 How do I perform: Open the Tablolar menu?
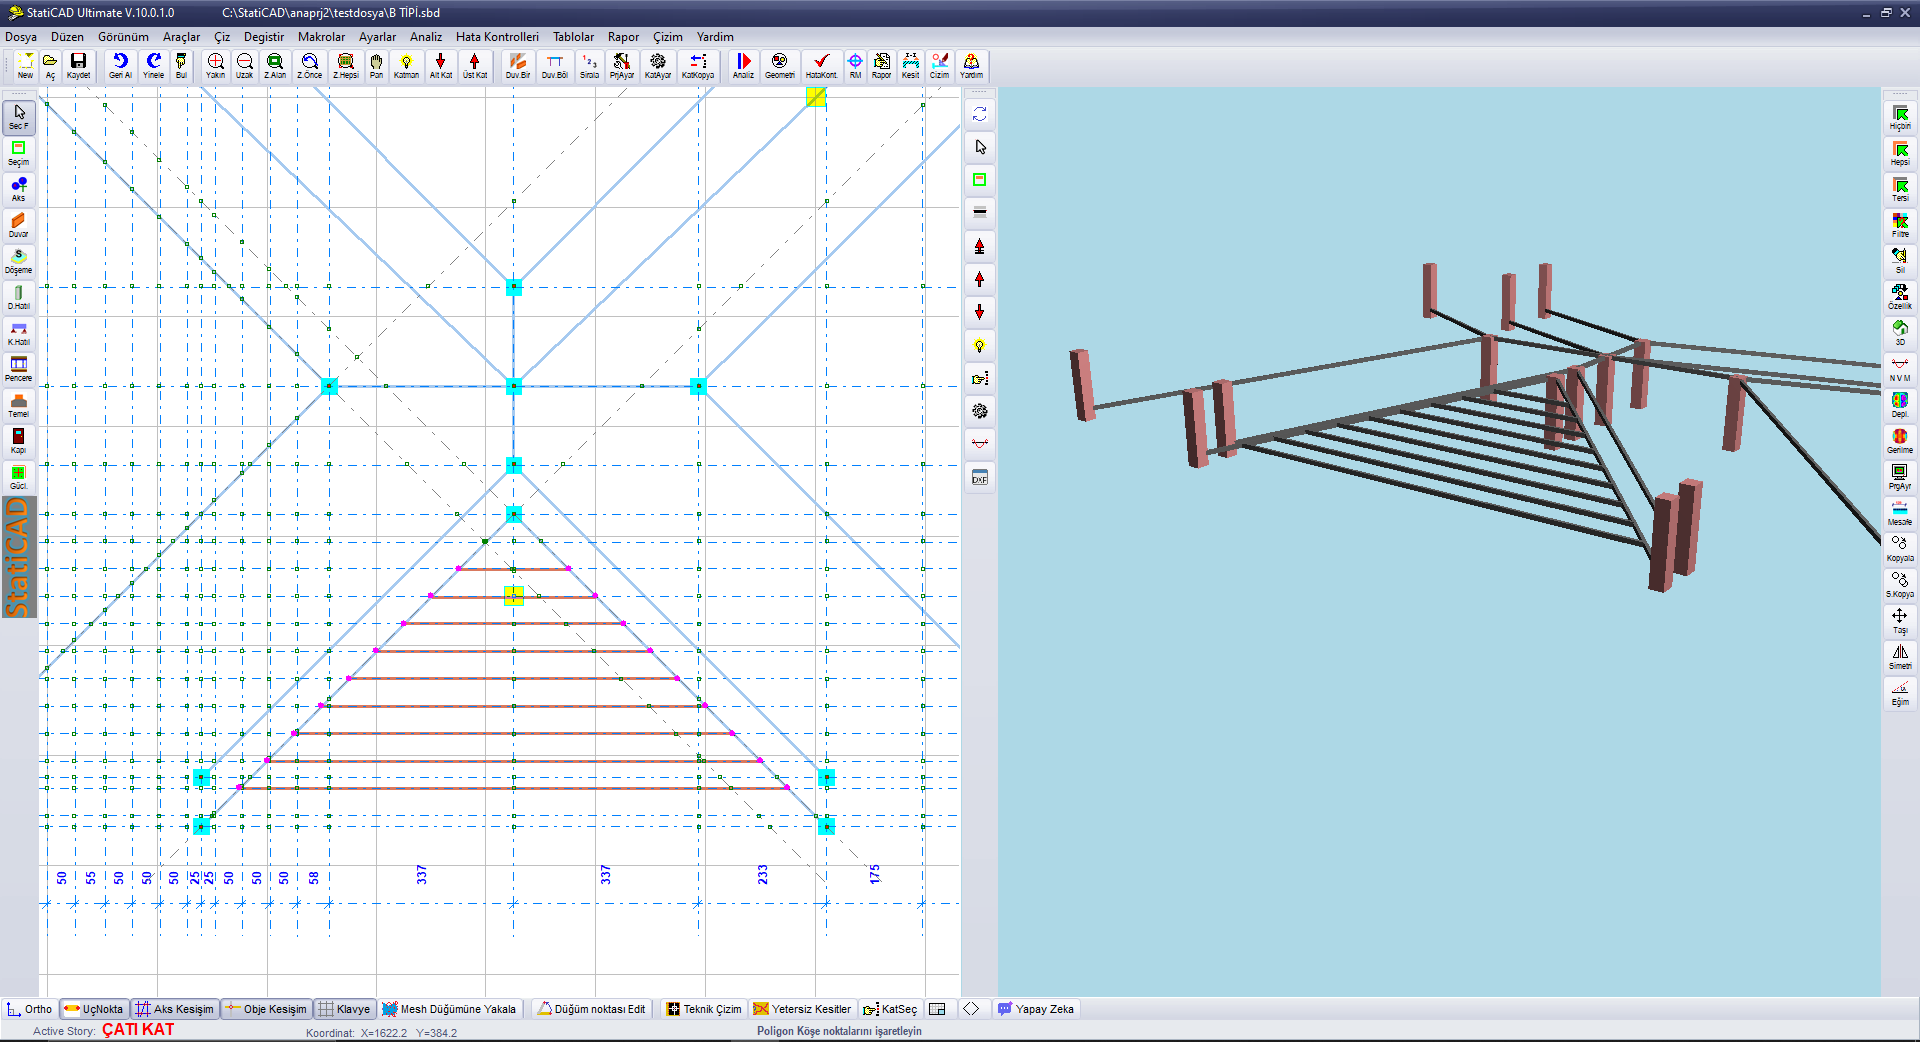(573, 37)
